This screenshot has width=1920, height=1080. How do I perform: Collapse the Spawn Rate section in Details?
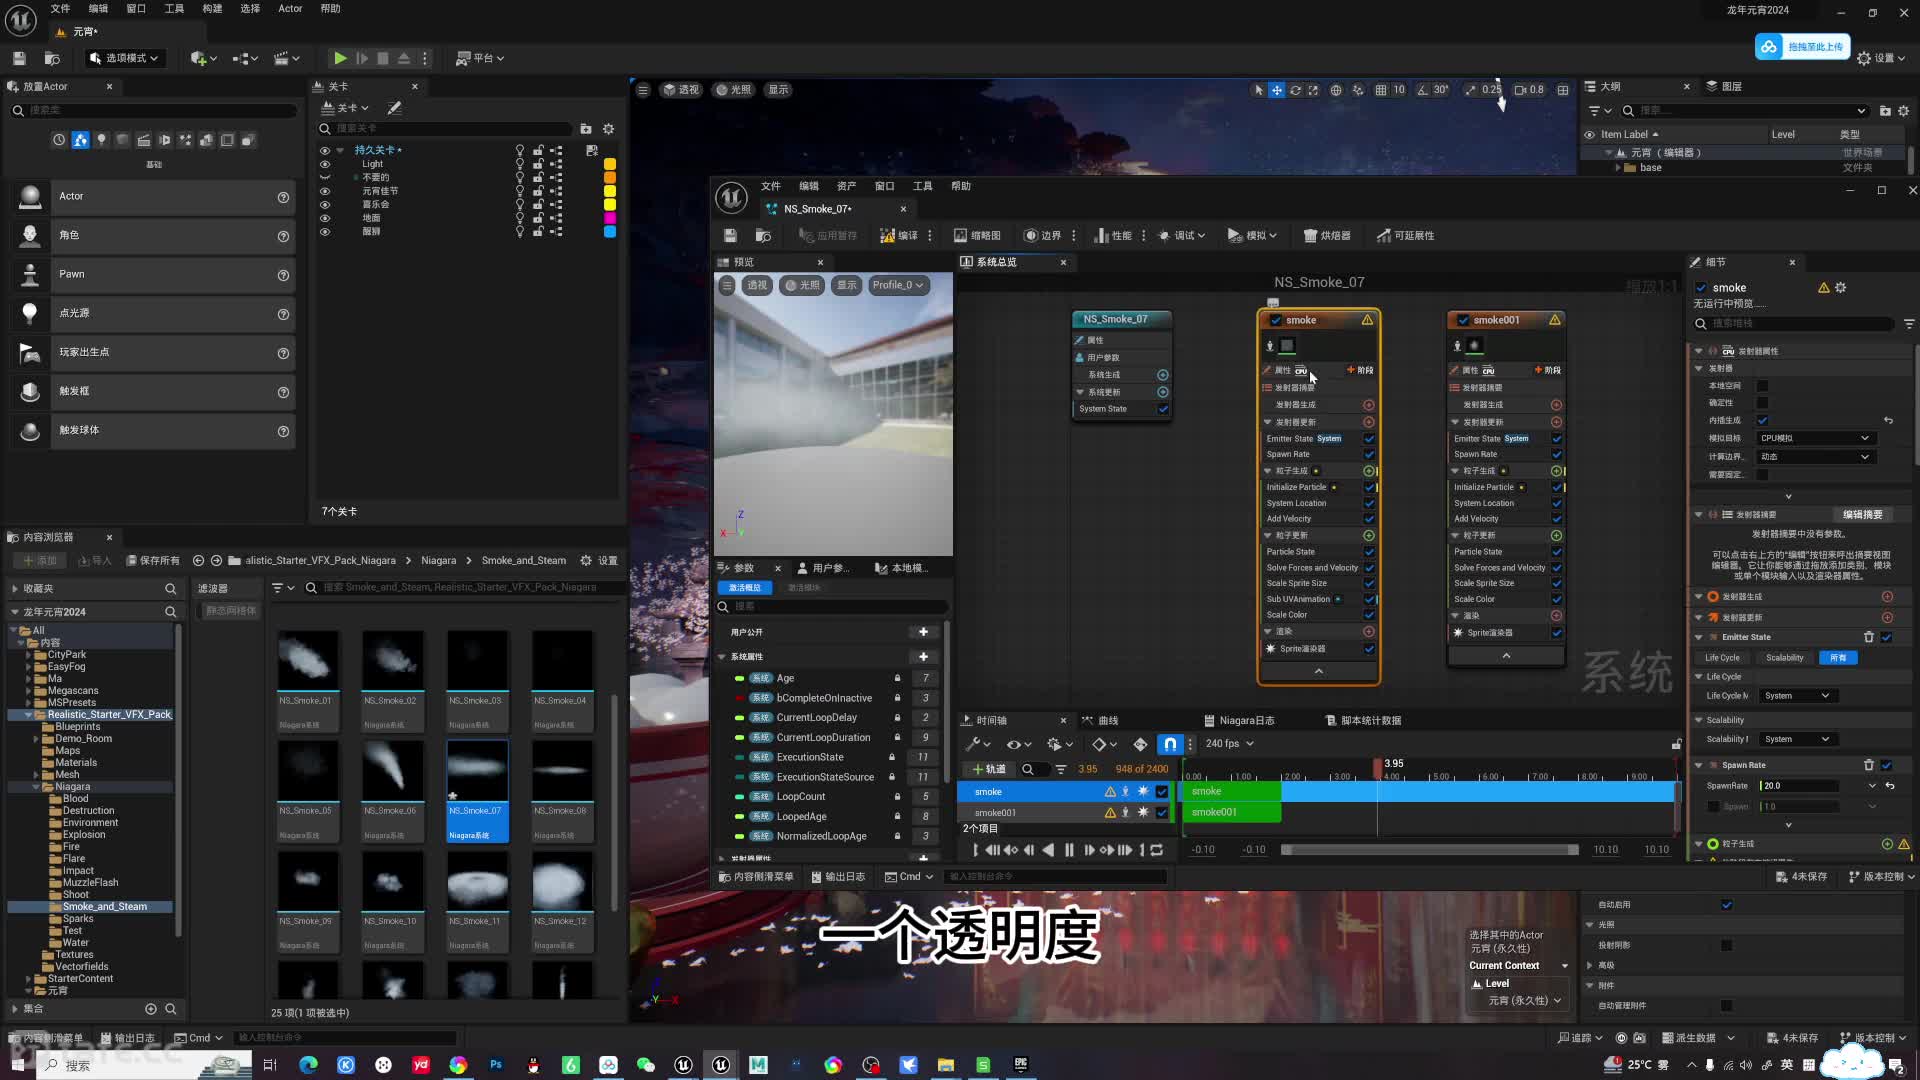pos(1698,765)
